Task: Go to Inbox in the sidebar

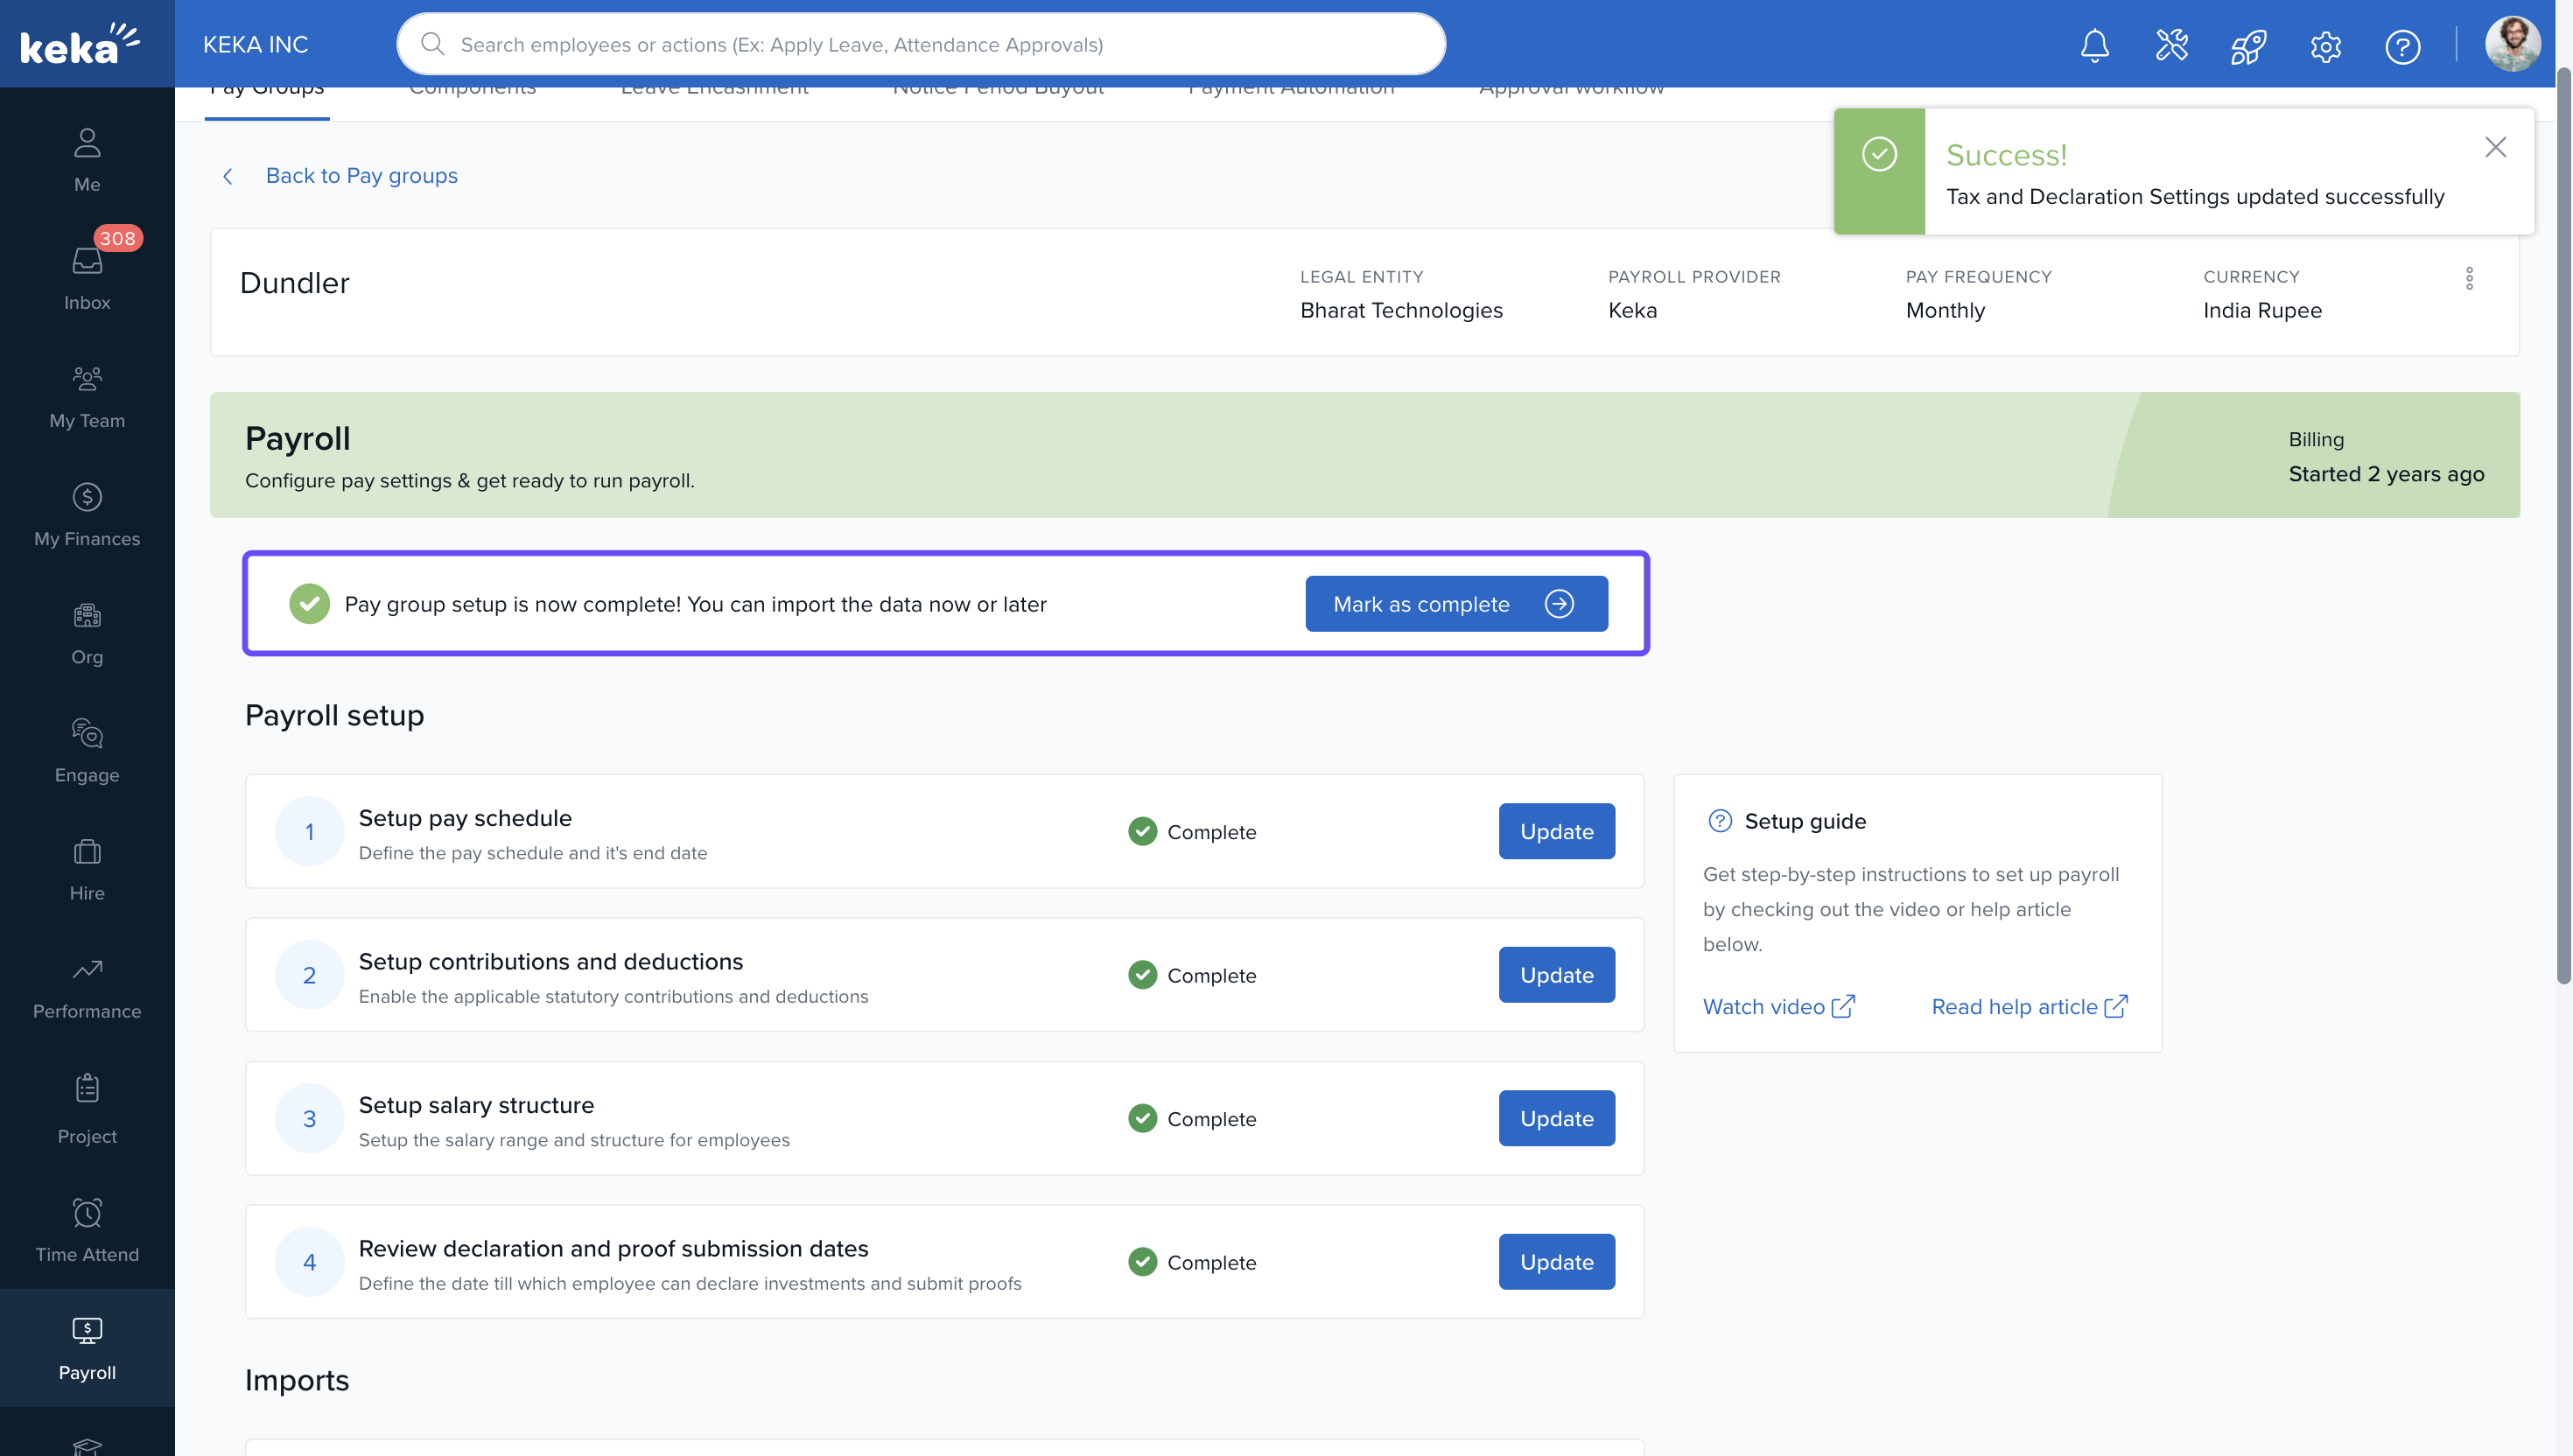Action: click(87, 277)
